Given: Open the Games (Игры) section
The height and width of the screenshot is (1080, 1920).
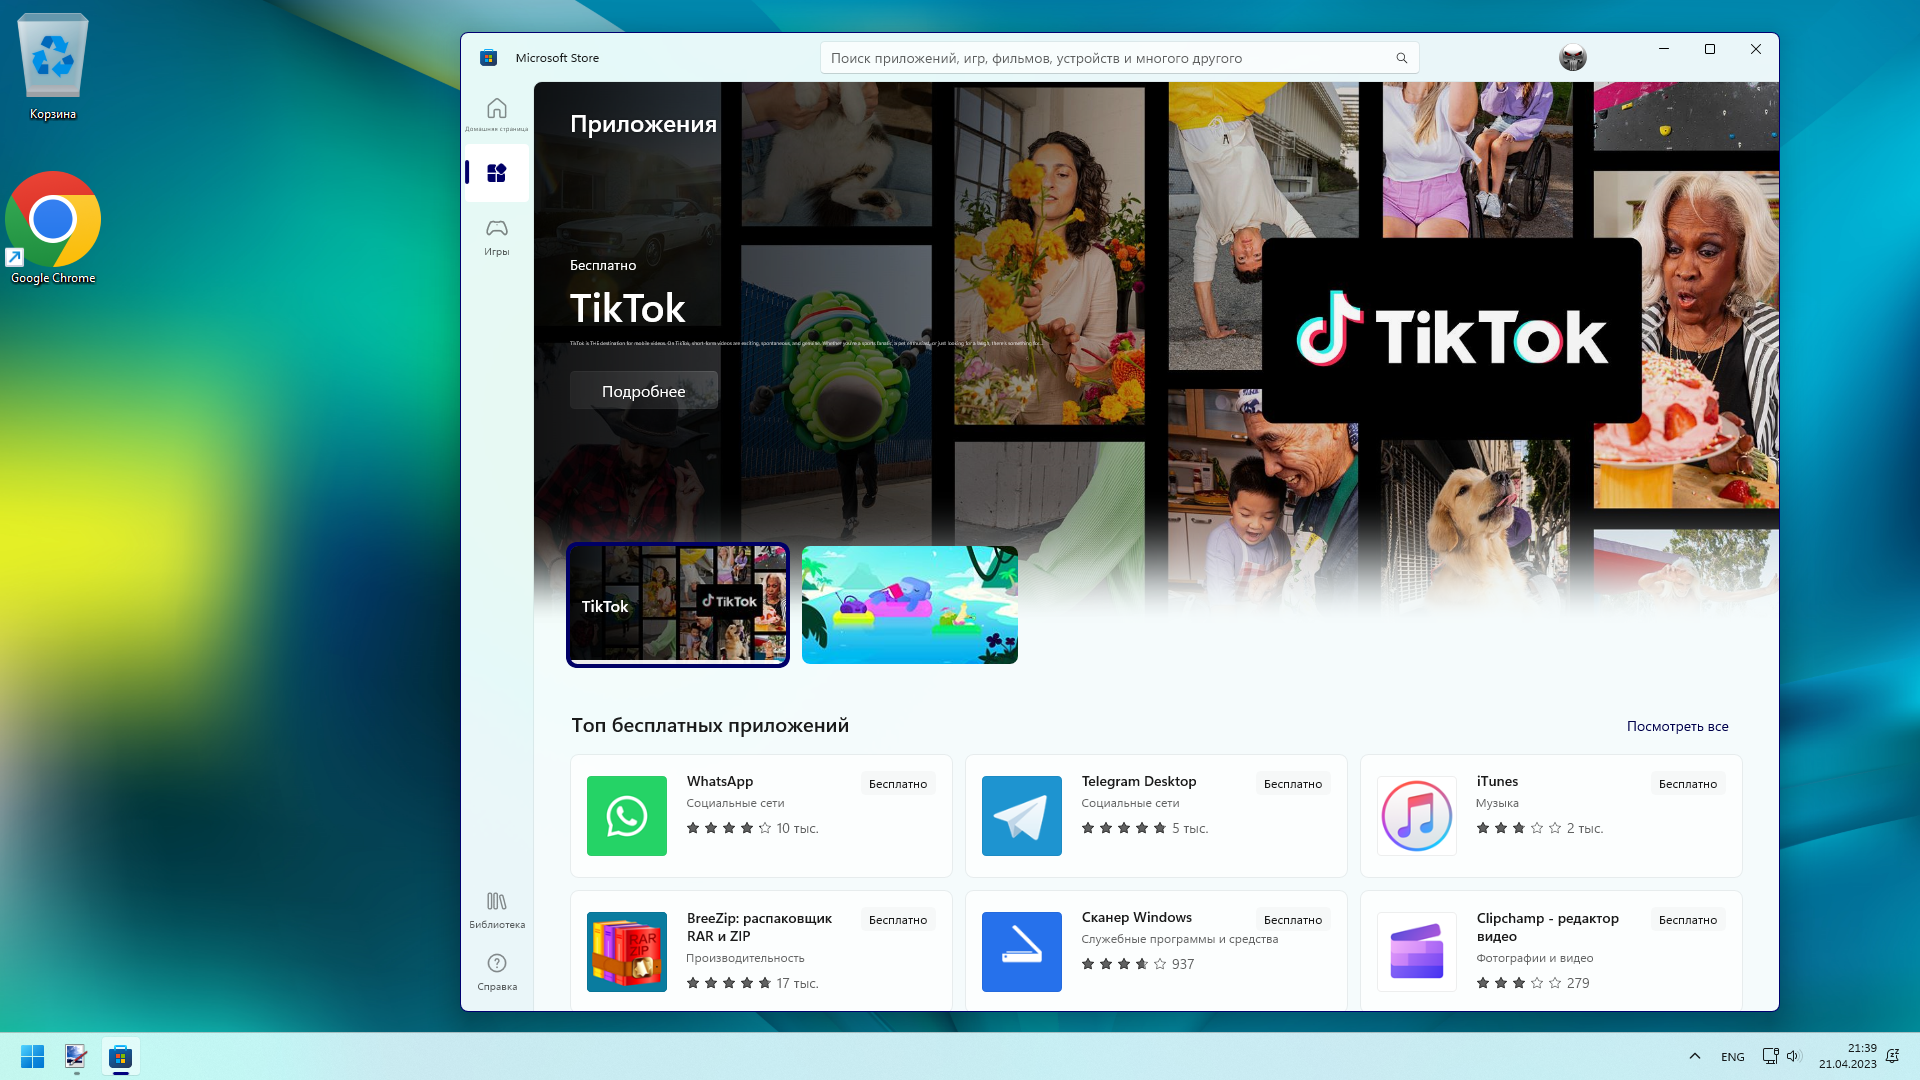Looking at the screenshot, I should tap(497, 237).
